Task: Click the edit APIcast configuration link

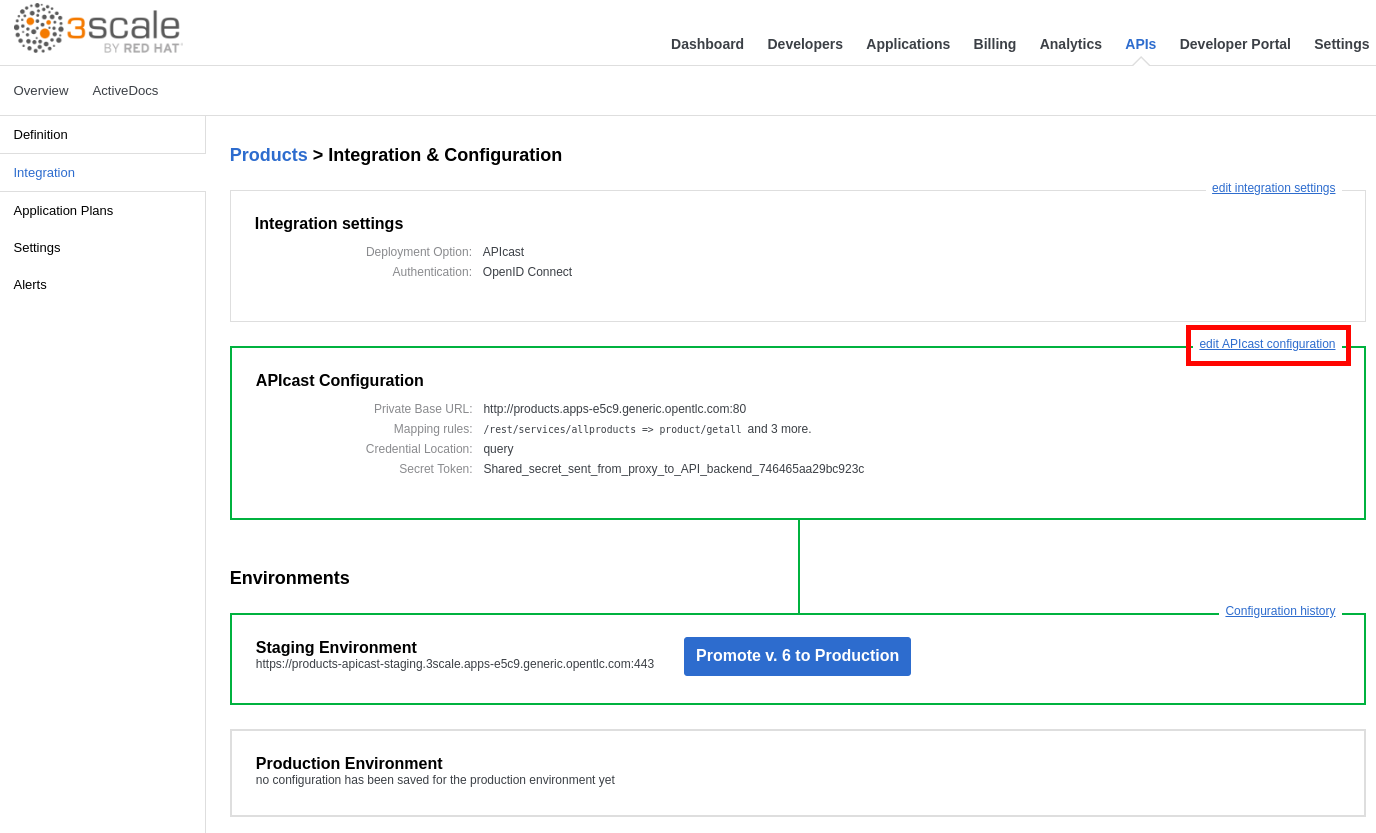Action: (1267, 344)
